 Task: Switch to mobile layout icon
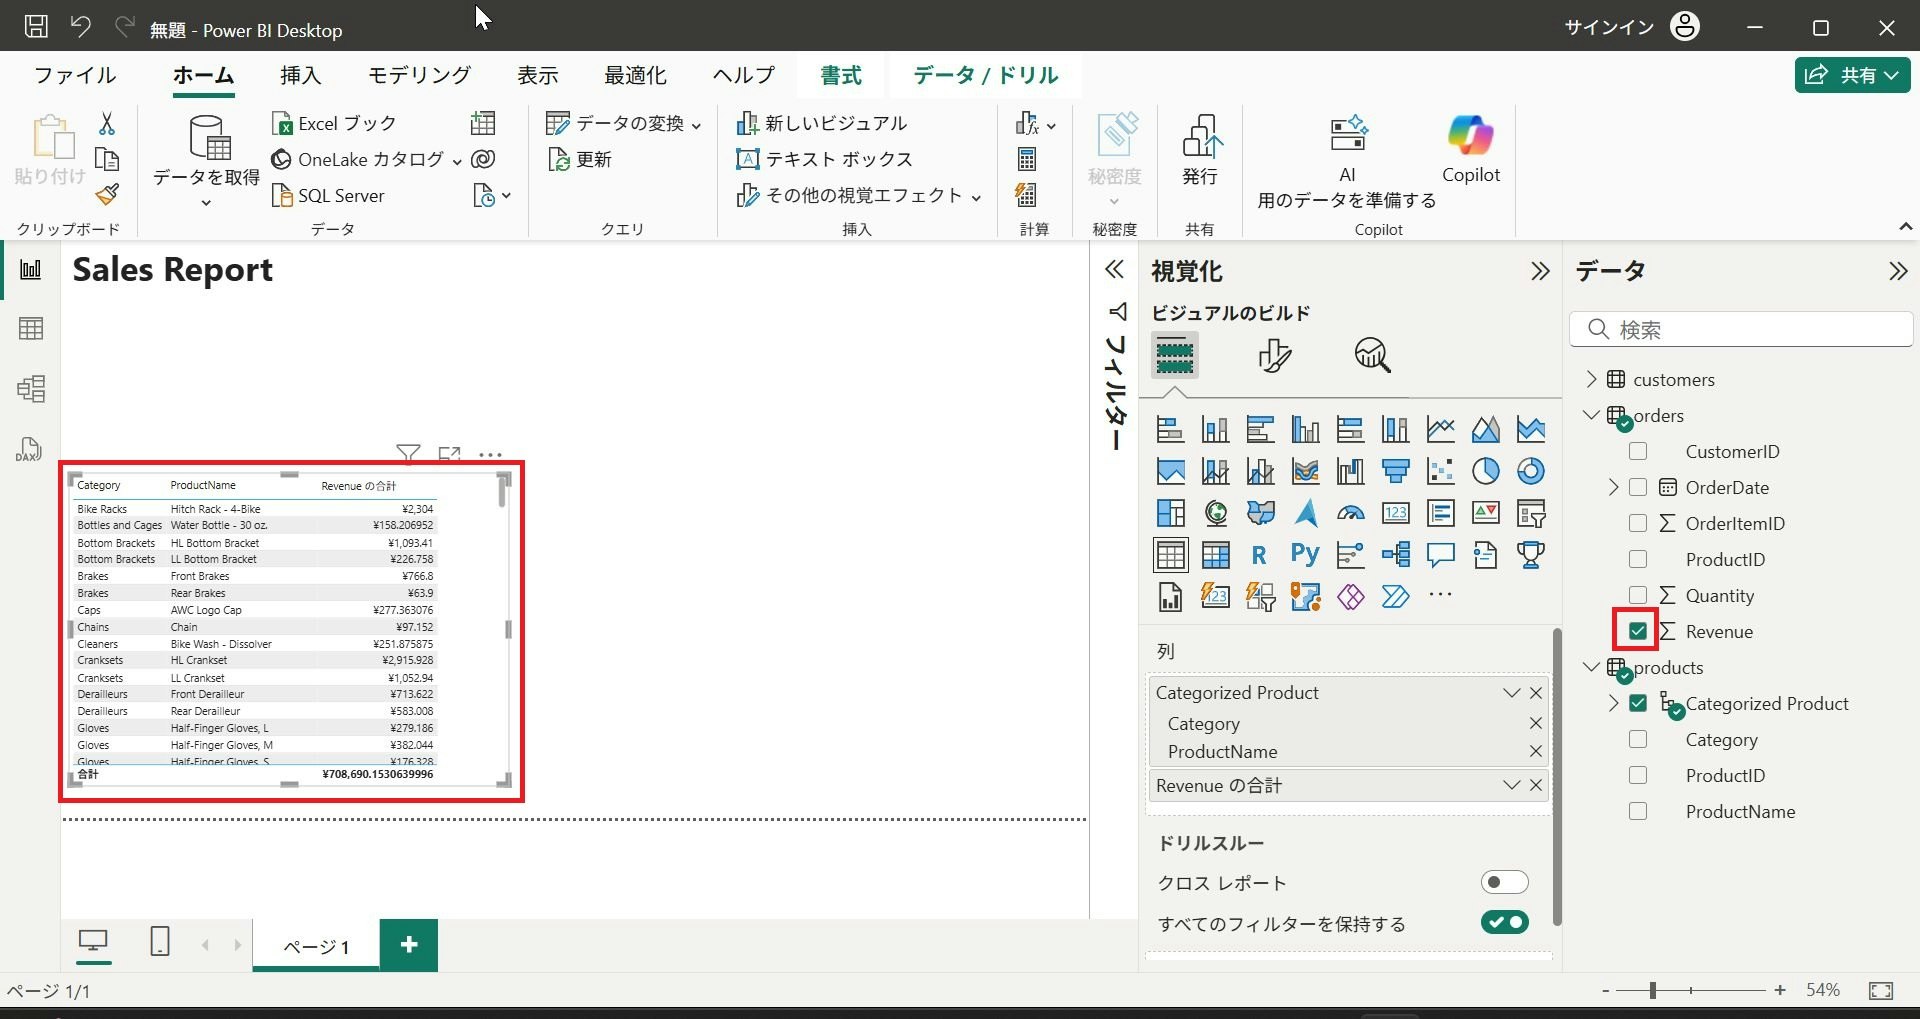point(160,941)
